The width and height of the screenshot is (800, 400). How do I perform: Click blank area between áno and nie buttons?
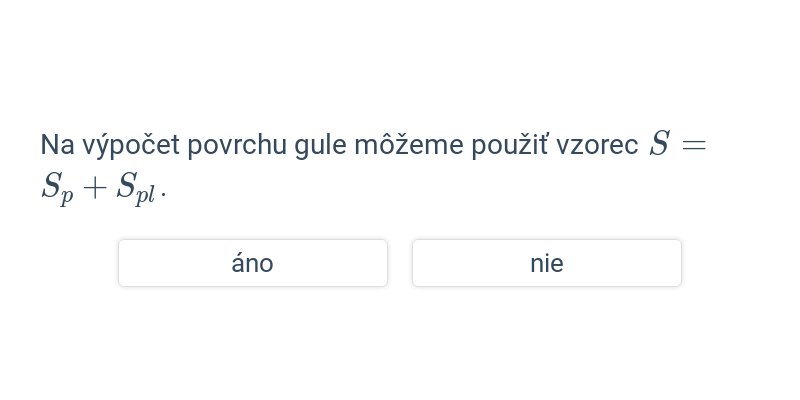pyautogui.click(x=400, y=263)
